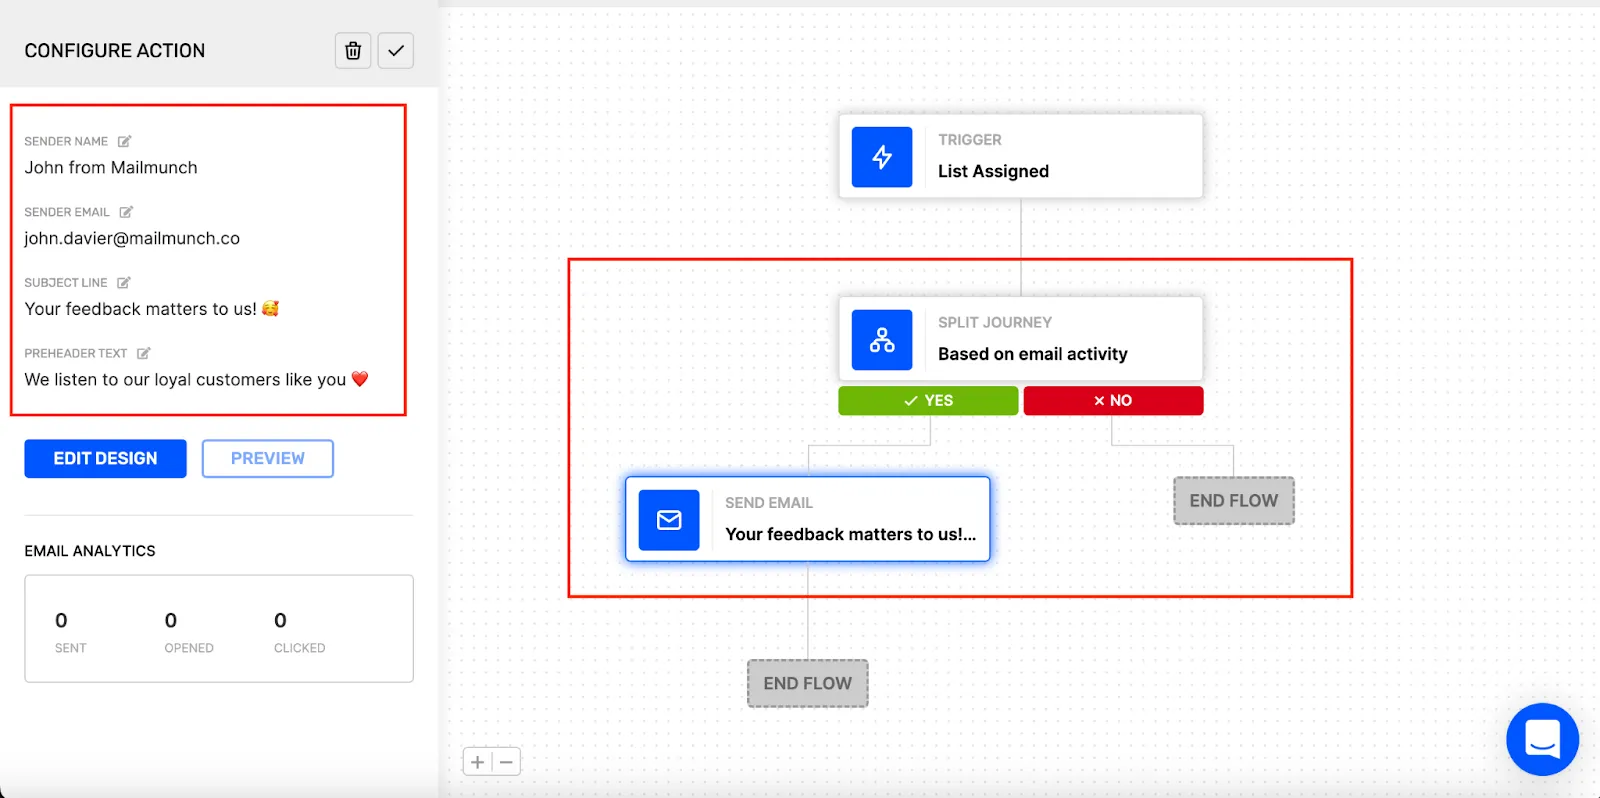Screen dimensions: 1600x798
Task: Click END FLOW below the Send Email node
Action: [808, 684]
